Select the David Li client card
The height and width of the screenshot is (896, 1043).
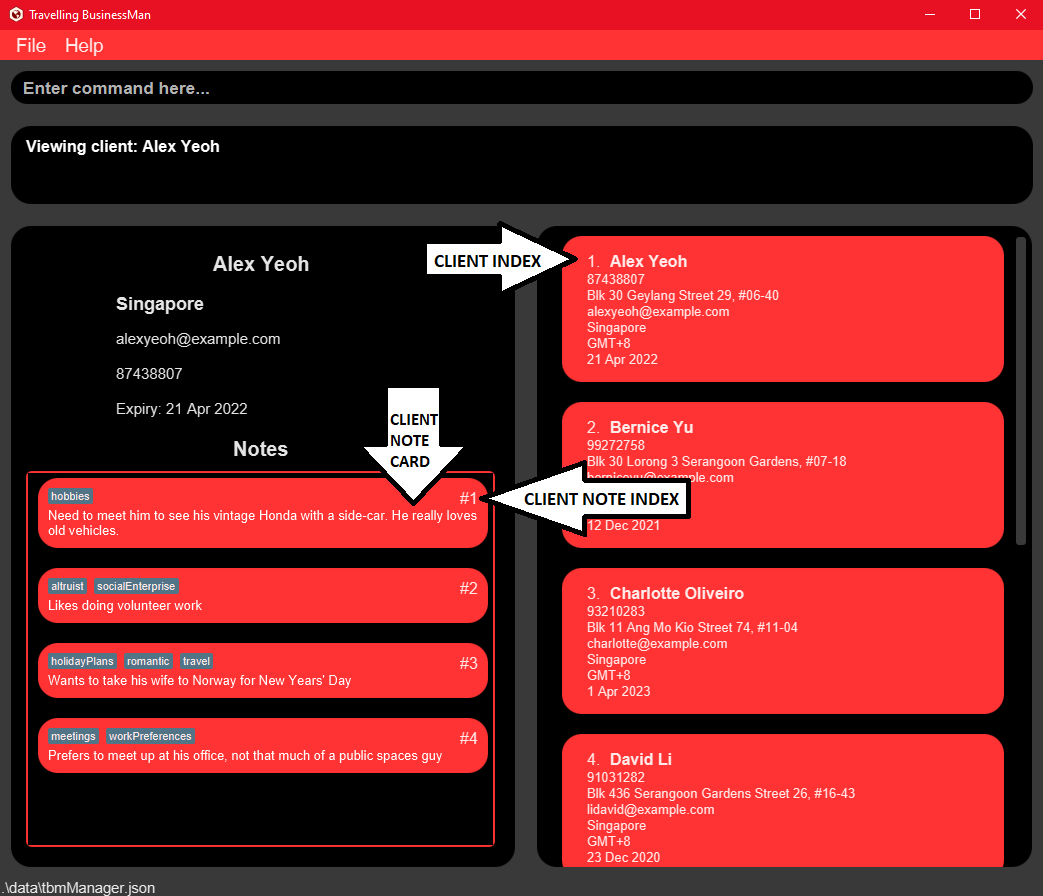782,800
